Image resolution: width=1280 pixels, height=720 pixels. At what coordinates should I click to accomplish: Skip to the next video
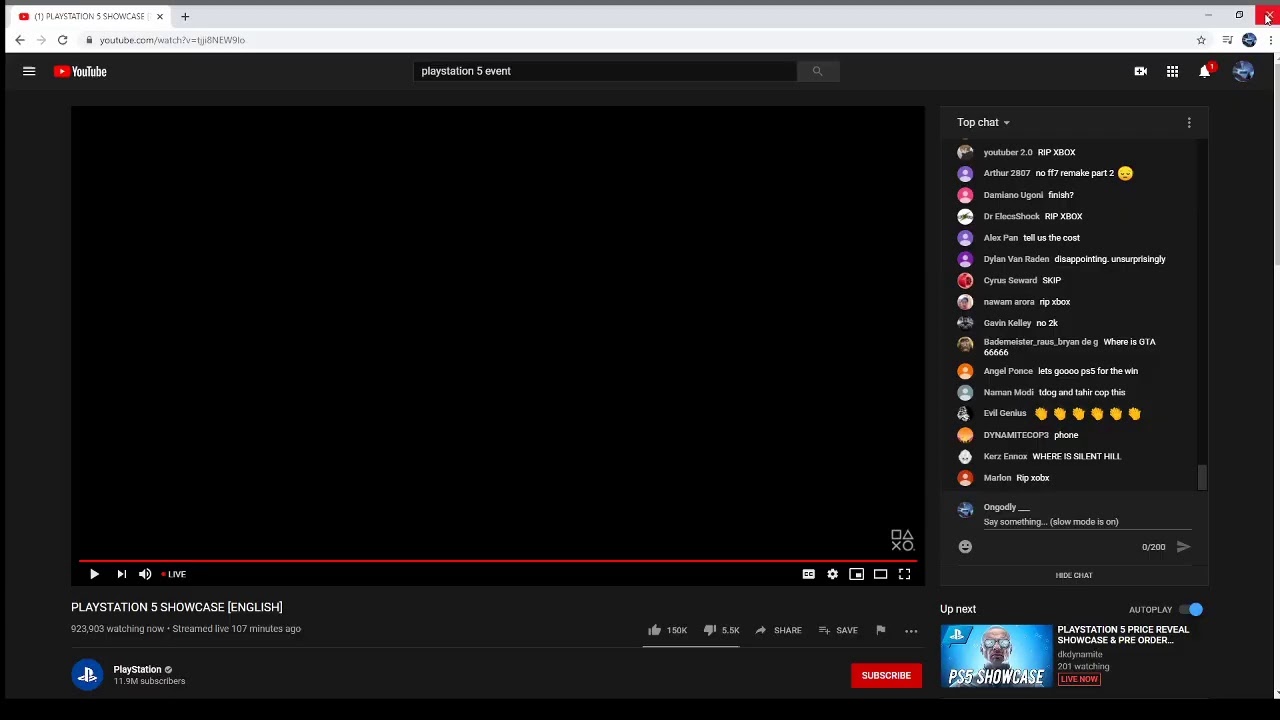121,574
